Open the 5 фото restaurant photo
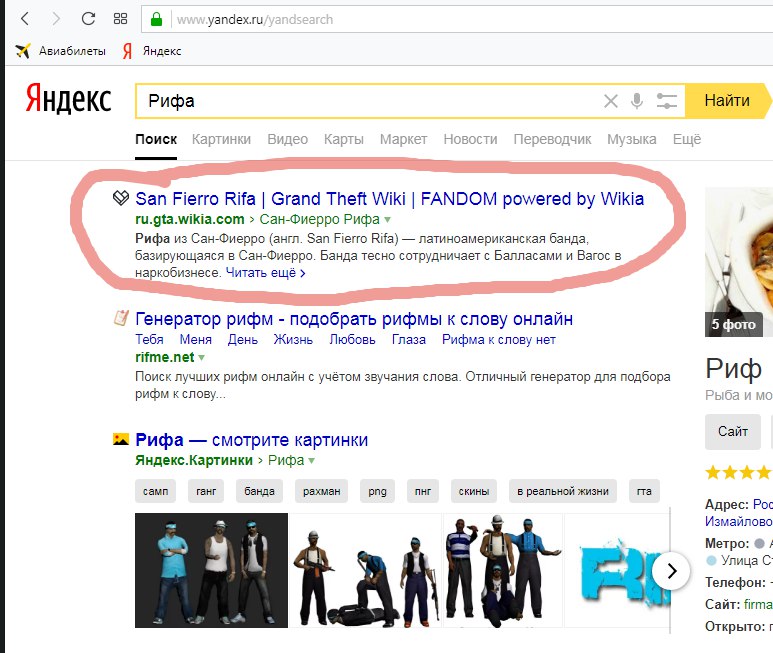 738,262
